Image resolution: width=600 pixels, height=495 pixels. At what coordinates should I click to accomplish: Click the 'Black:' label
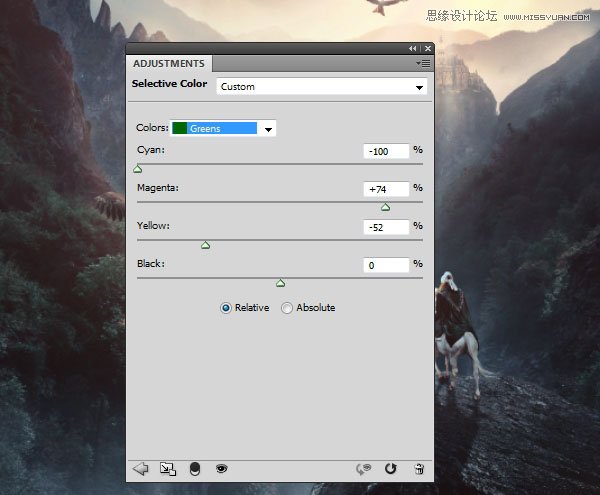[151, 264]
